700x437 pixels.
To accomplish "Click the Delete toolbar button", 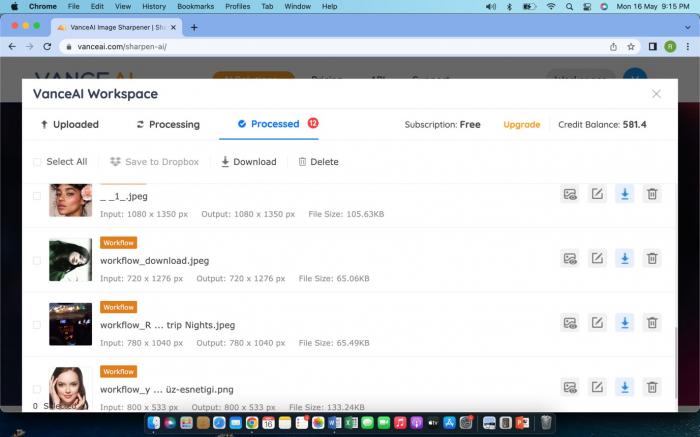I will (x=318, y=162).
